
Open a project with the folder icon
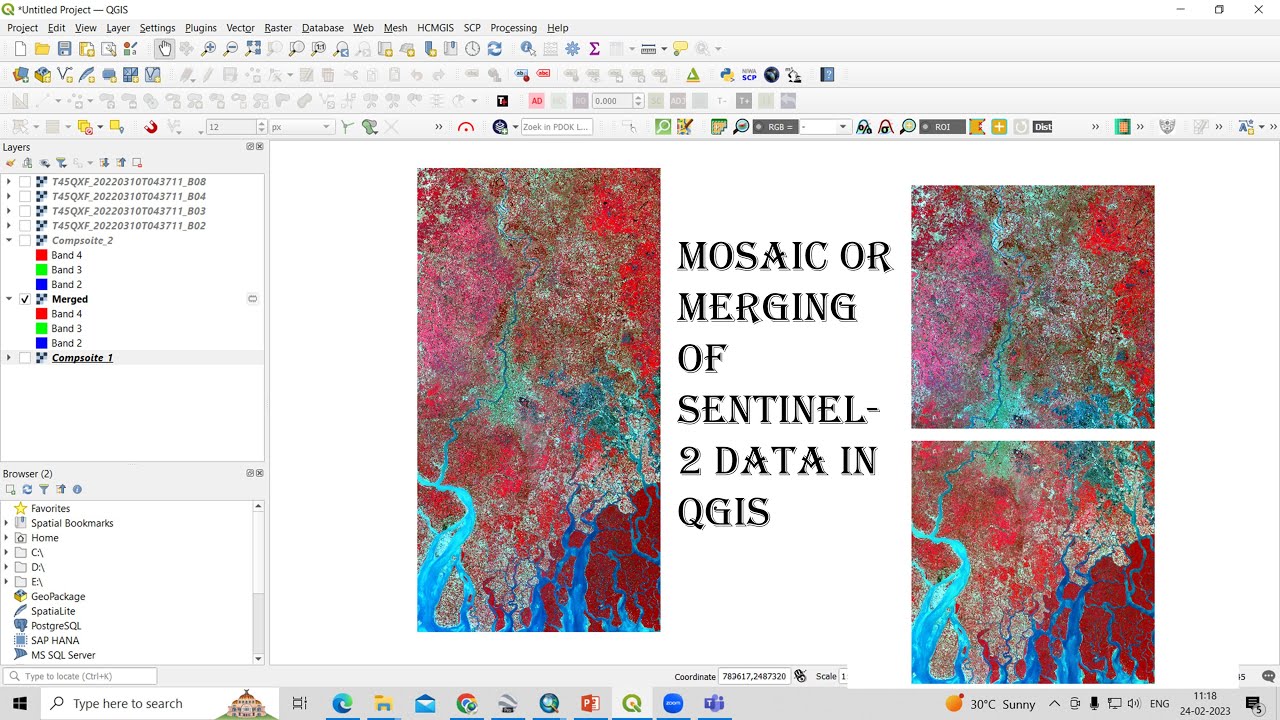coord(42,48)
